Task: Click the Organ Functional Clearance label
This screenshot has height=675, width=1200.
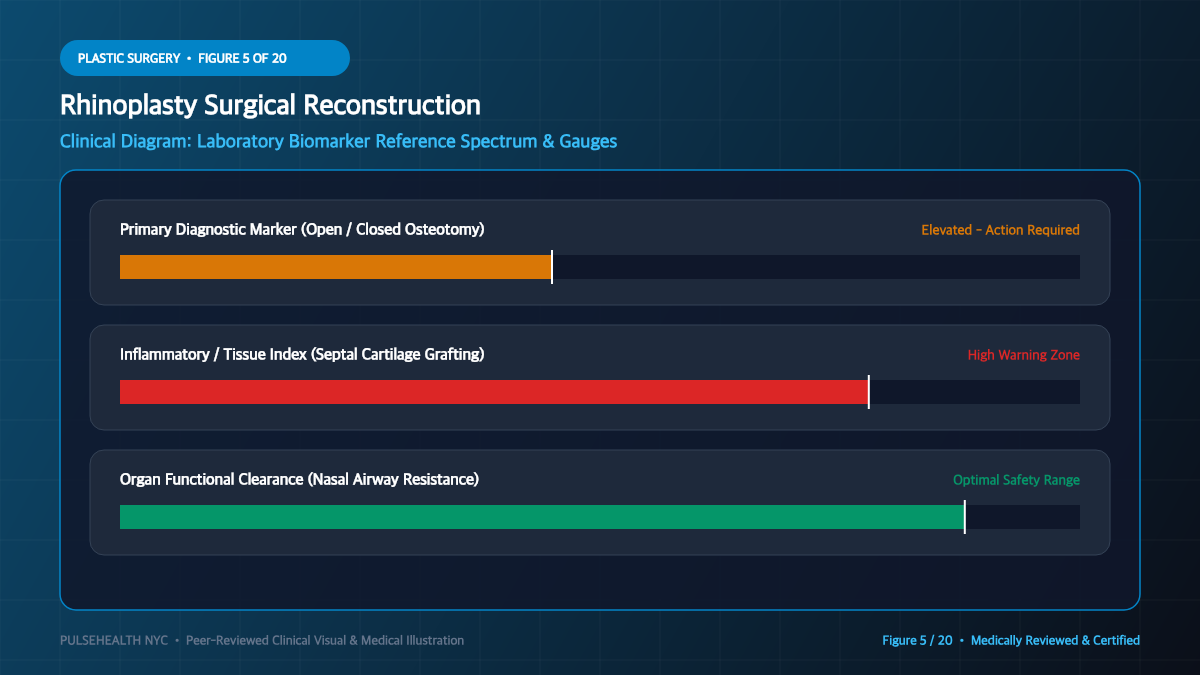Action: [x=299, y=479]
